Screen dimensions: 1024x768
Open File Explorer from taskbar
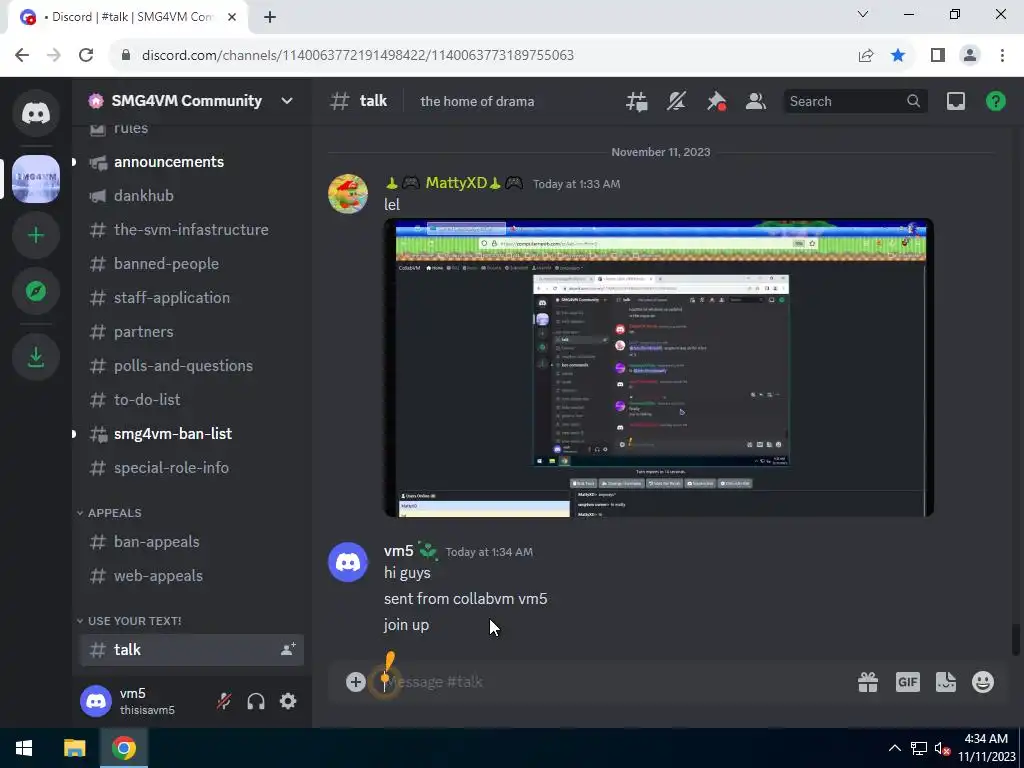point(74,748)
